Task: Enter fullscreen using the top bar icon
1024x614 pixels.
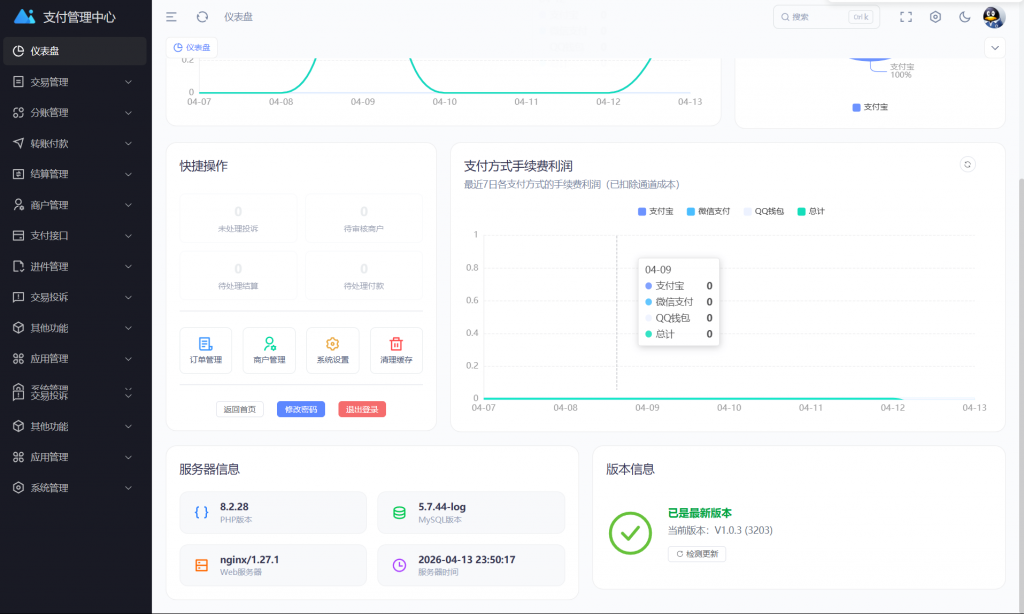Action: [x=904, y=16]
